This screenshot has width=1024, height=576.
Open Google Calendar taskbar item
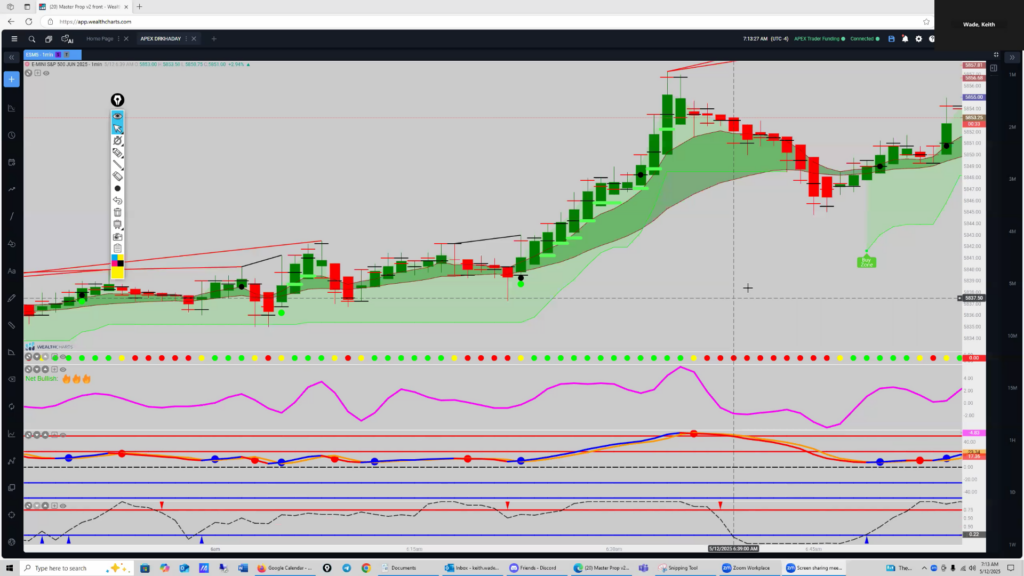[285, 568]
